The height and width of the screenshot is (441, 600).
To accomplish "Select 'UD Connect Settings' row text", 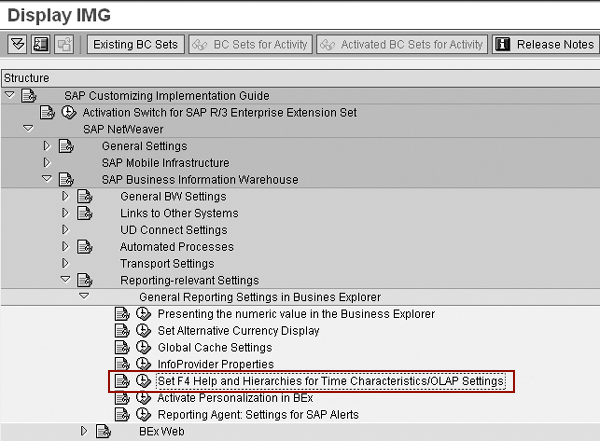I will 174,230.
